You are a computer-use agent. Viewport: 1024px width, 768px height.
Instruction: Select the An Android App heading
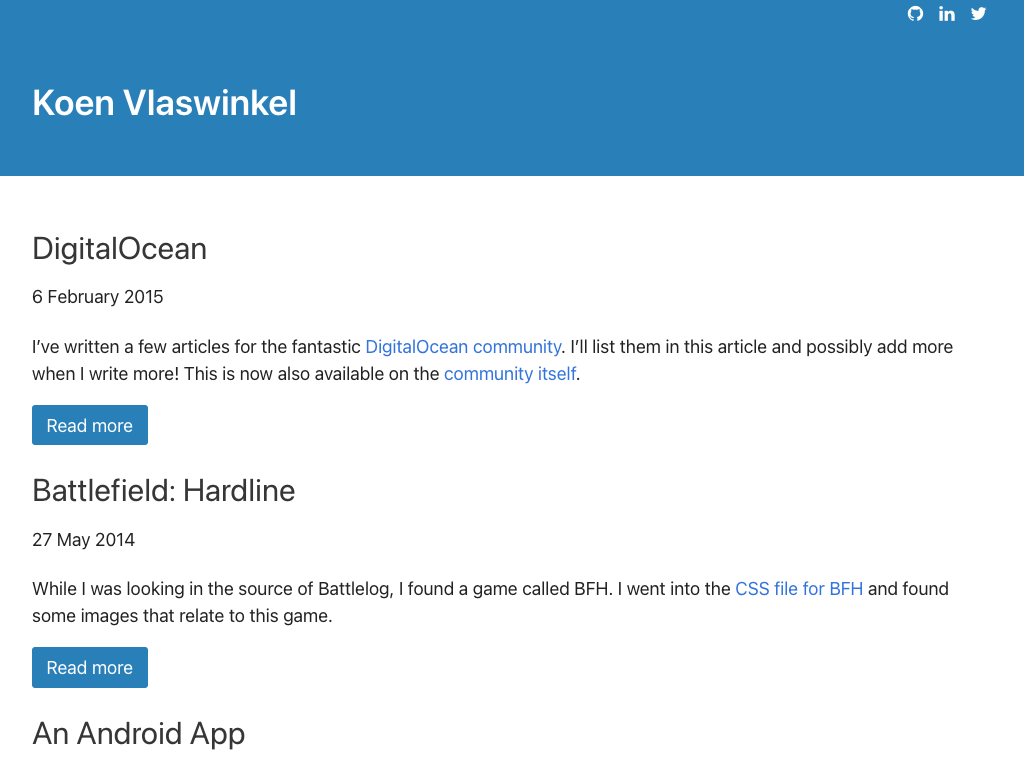pos(138,733)
